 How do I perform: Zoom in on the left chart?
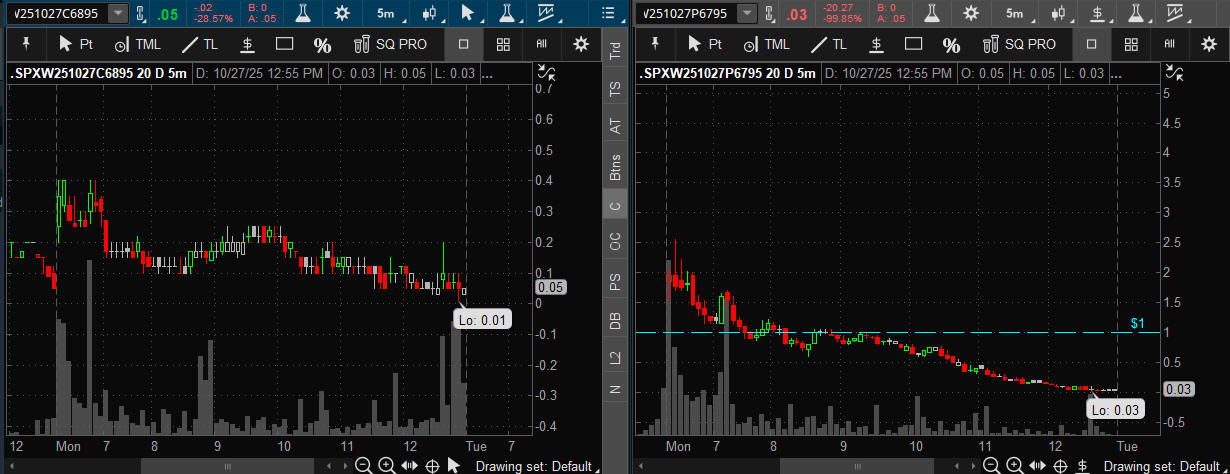386,465
